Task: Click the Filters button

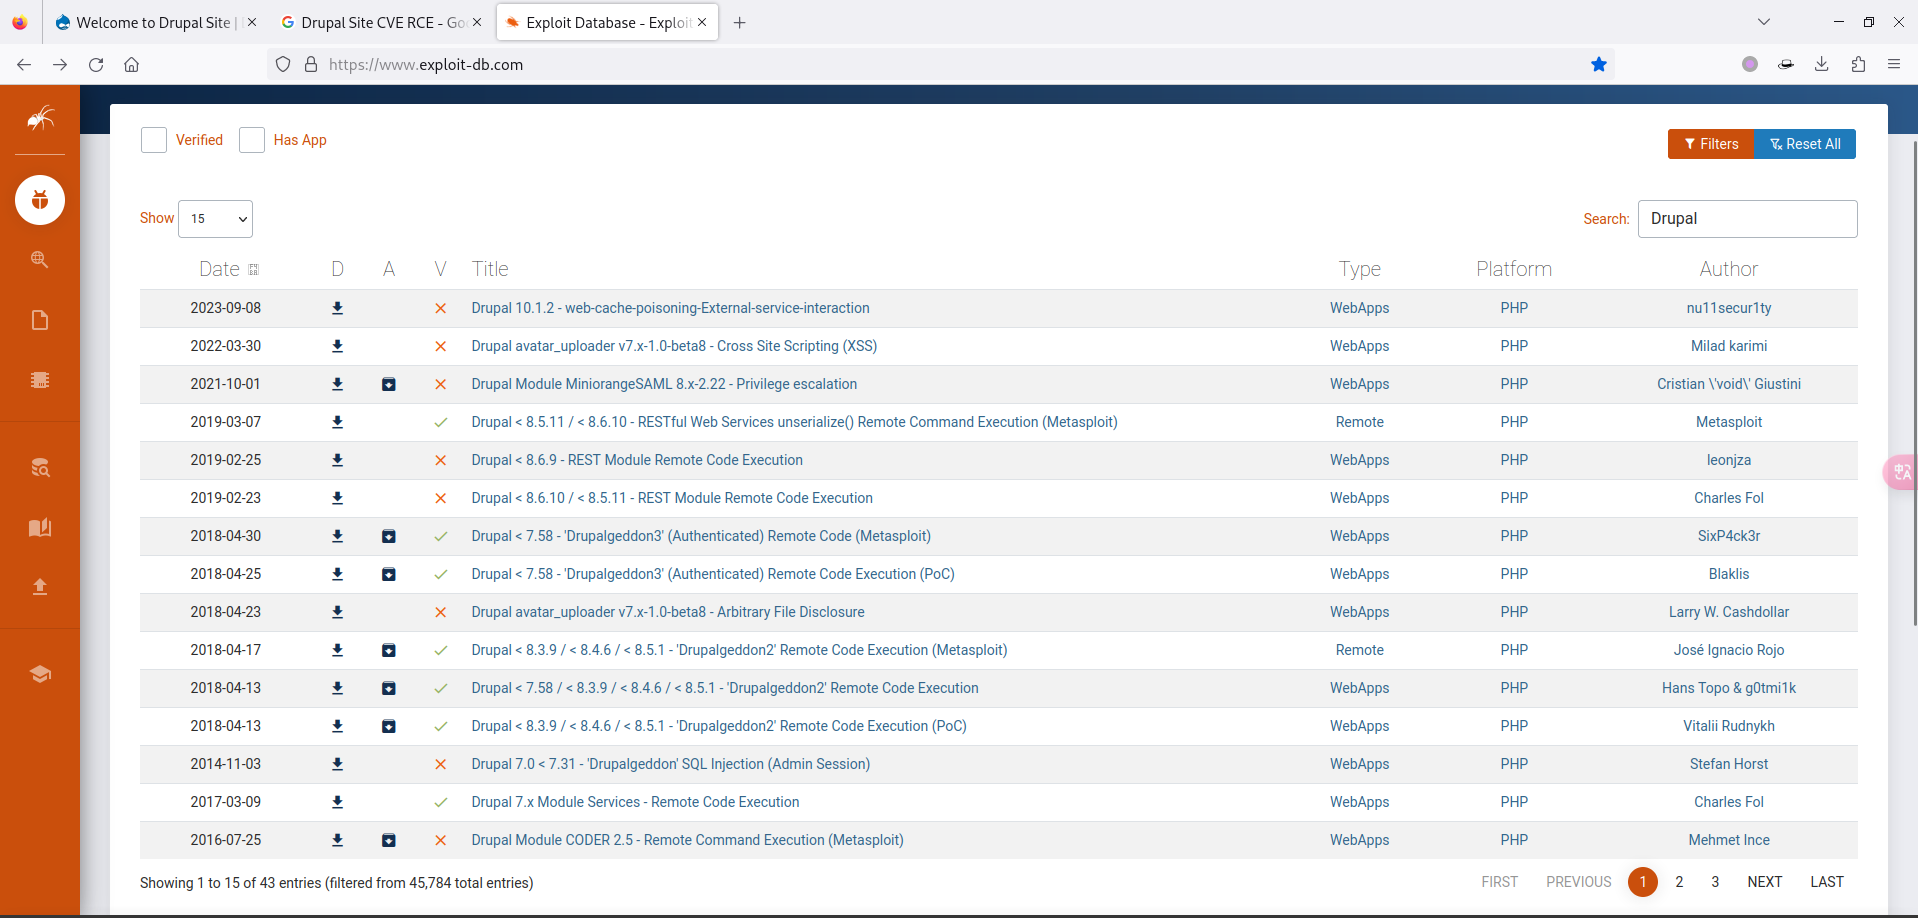Action: 1711,144
